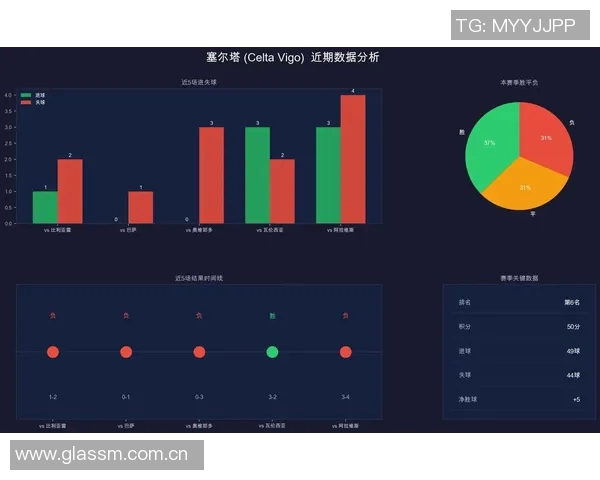600x480 pixels.
Task: Click the 平 label below the pie chart
Action: [x=533, y=214]
